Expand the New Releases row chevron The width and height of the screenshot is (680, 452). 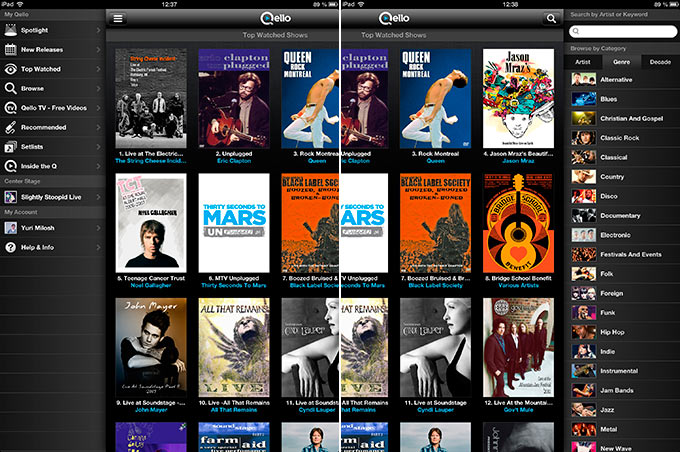click(98, 49)
